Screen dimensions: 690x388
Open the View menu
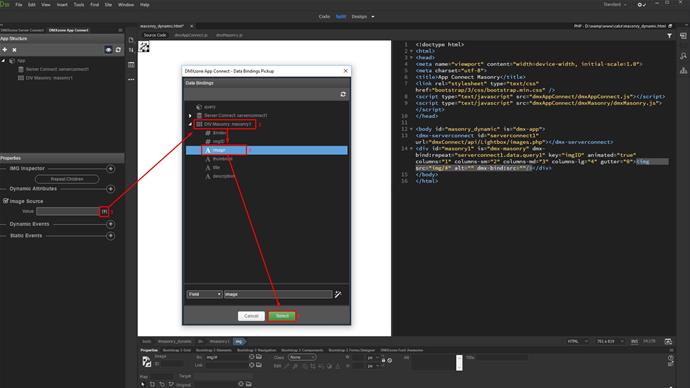pos(45,5)
